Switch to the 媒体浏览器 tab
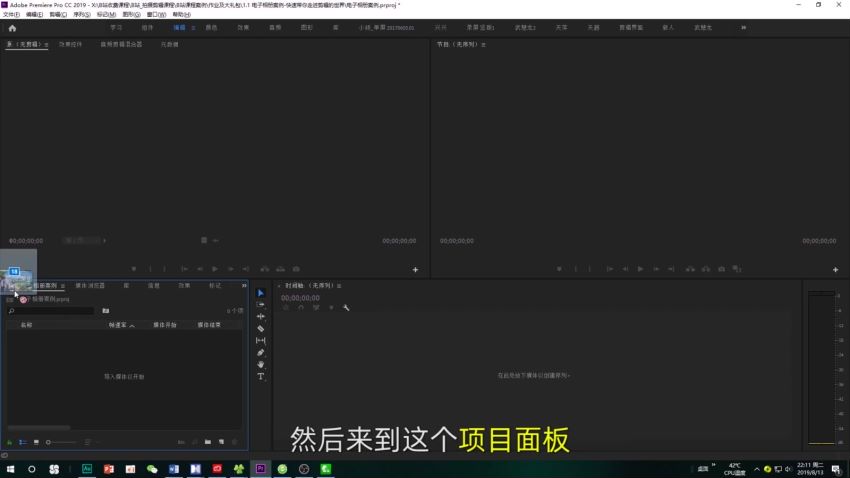Screen dimensions: 850x478 point(90,286)
